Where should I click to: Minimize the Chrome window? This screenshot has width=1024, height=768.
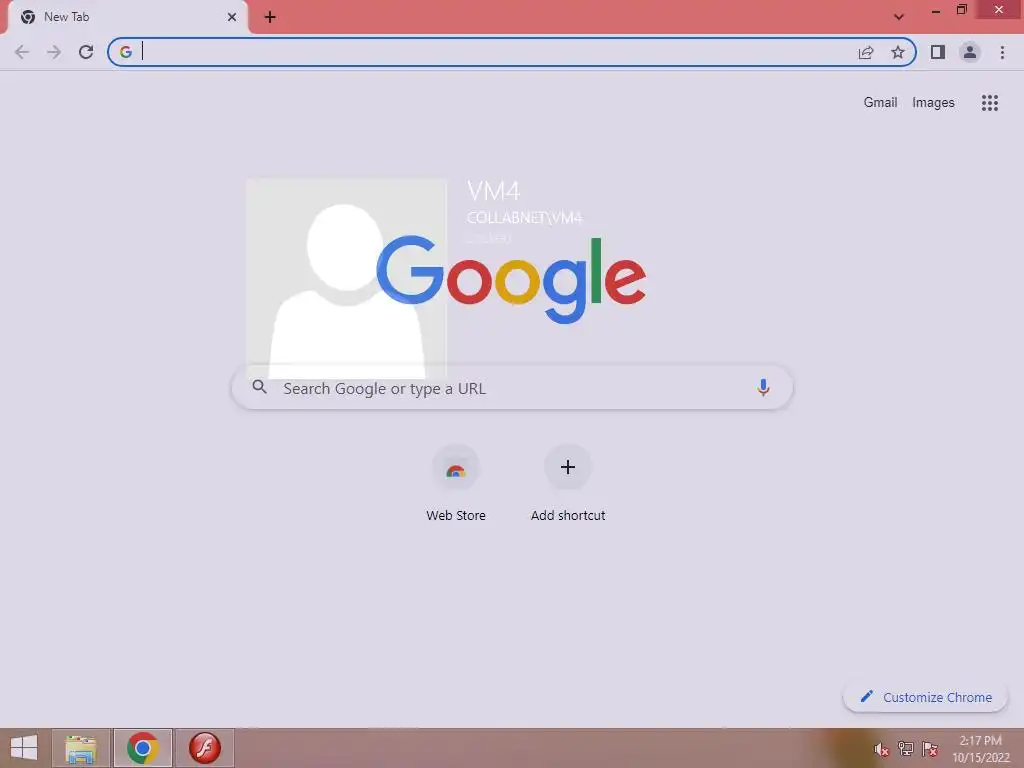tap(936, 11)
